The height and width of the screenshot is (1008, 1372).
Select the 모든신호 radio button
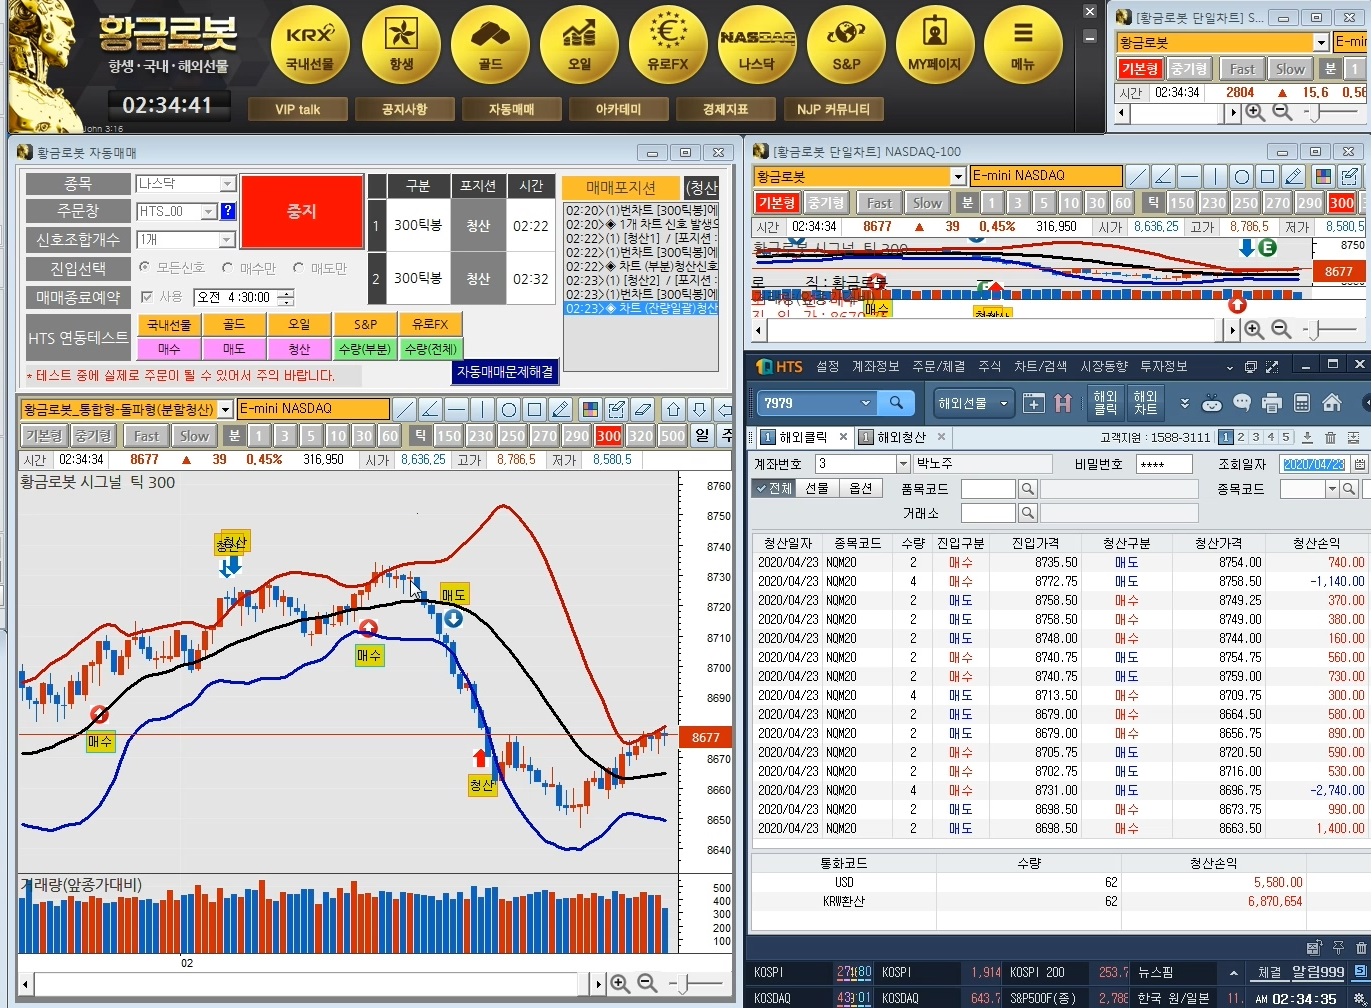[x=145, y=268]
